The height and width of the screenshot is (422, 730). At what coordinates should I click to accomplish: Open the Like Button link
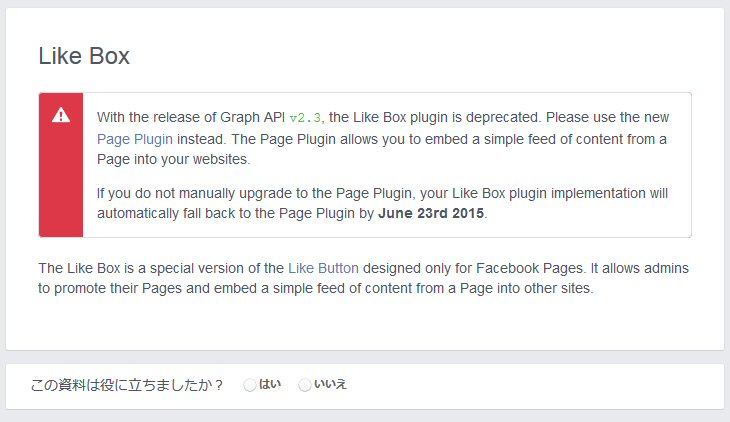323,268
